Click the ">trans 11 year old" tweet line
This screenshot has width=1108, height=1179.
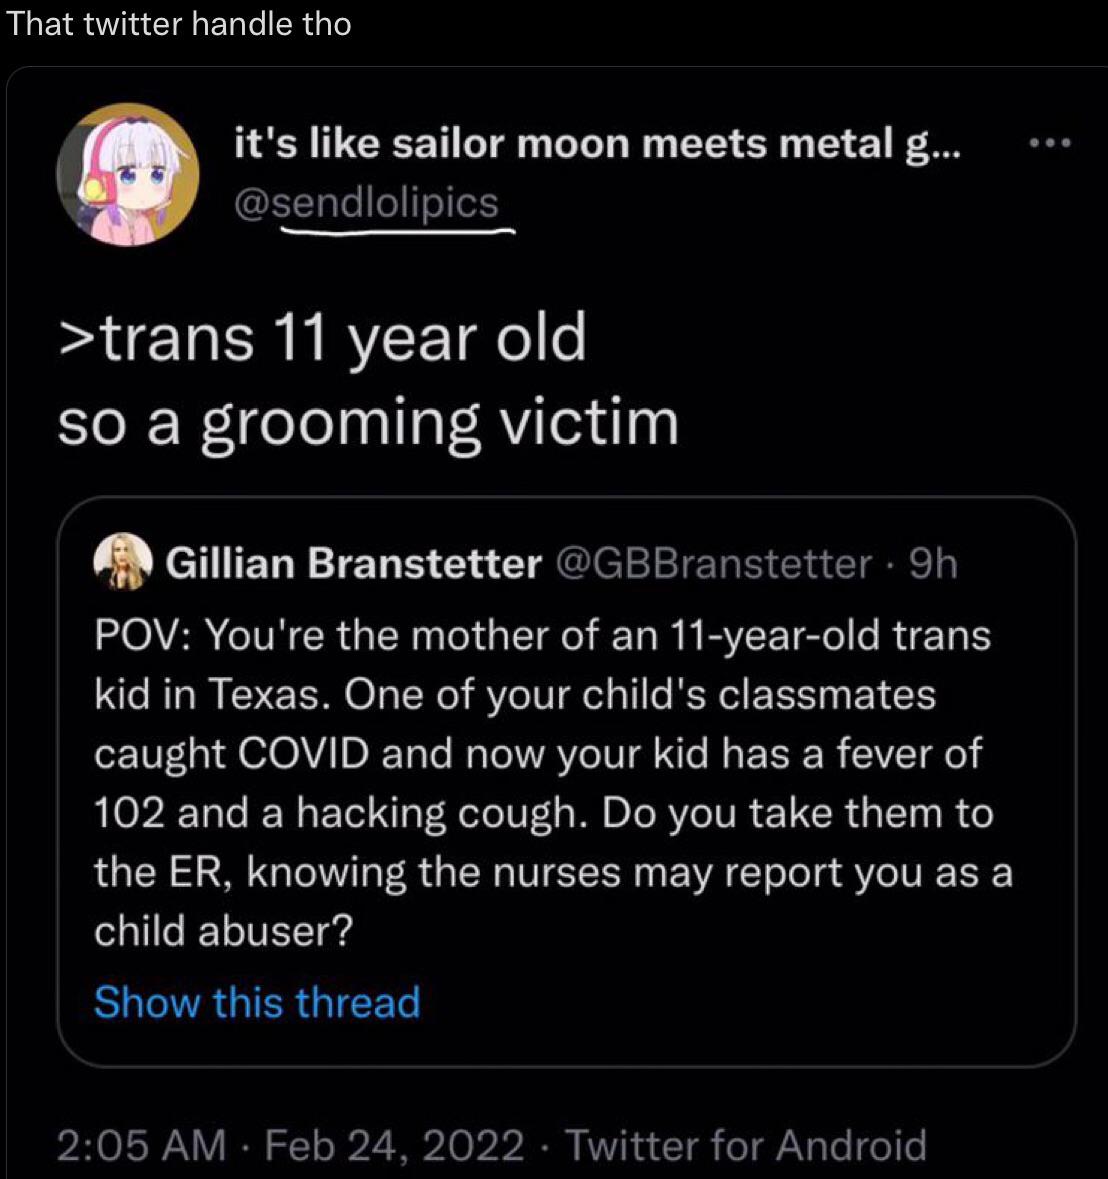coord(322,338)
